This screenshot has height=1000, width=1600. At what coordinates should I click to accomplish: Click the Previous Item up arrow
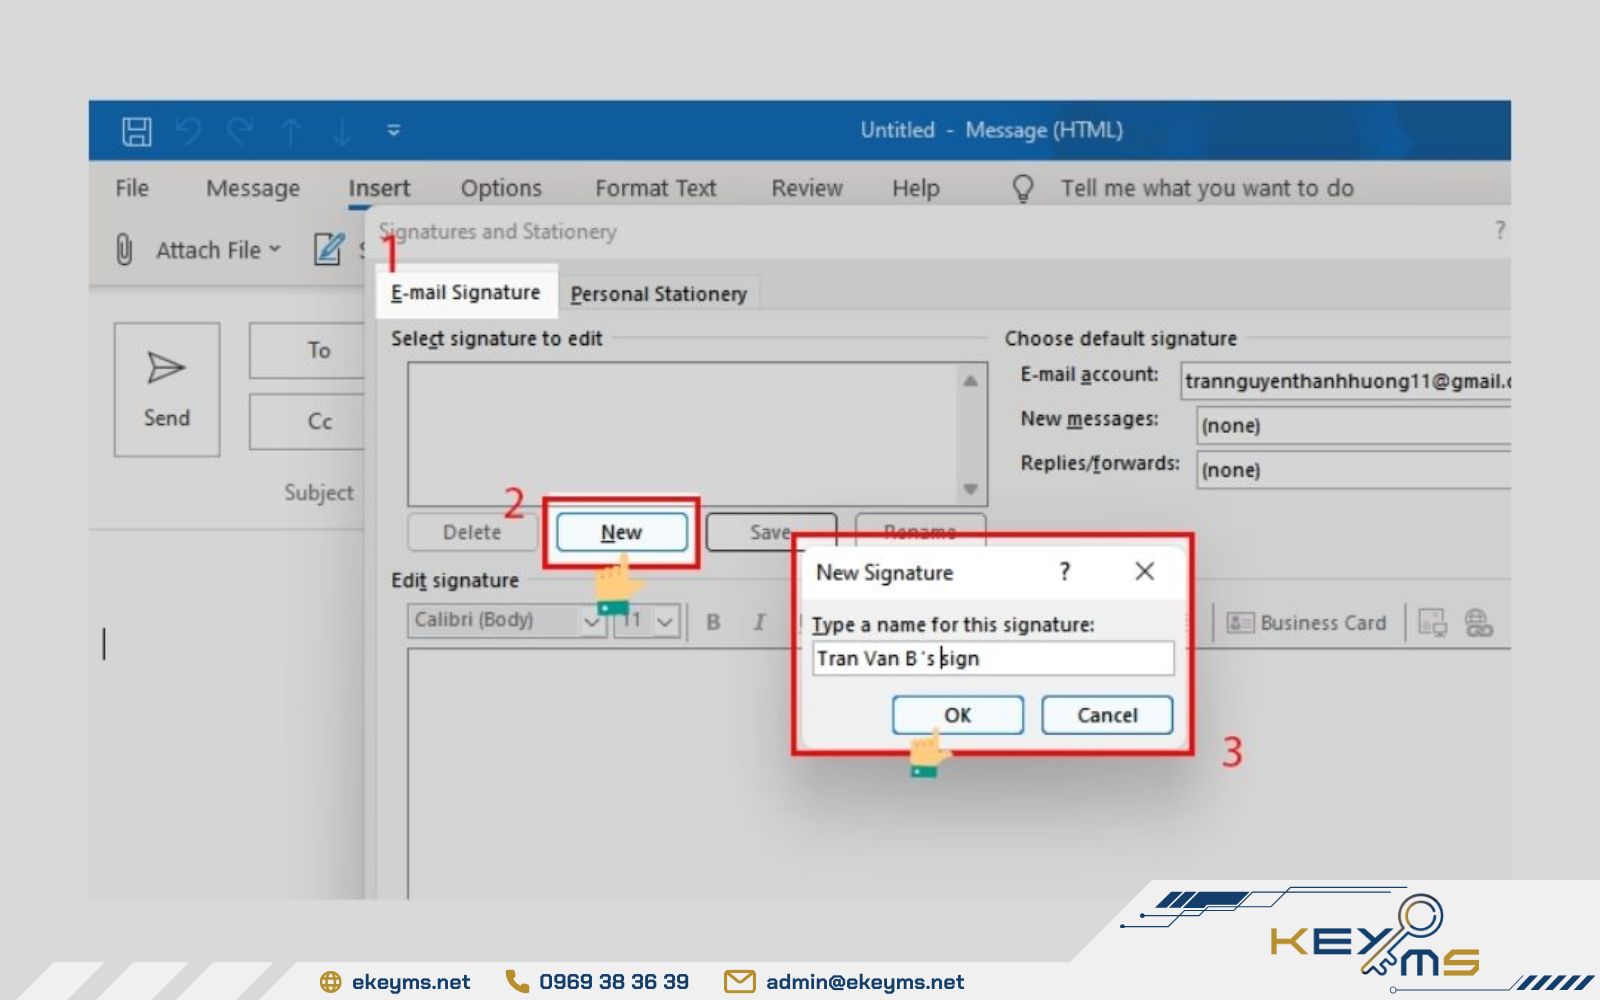click(x=291, y=131)
